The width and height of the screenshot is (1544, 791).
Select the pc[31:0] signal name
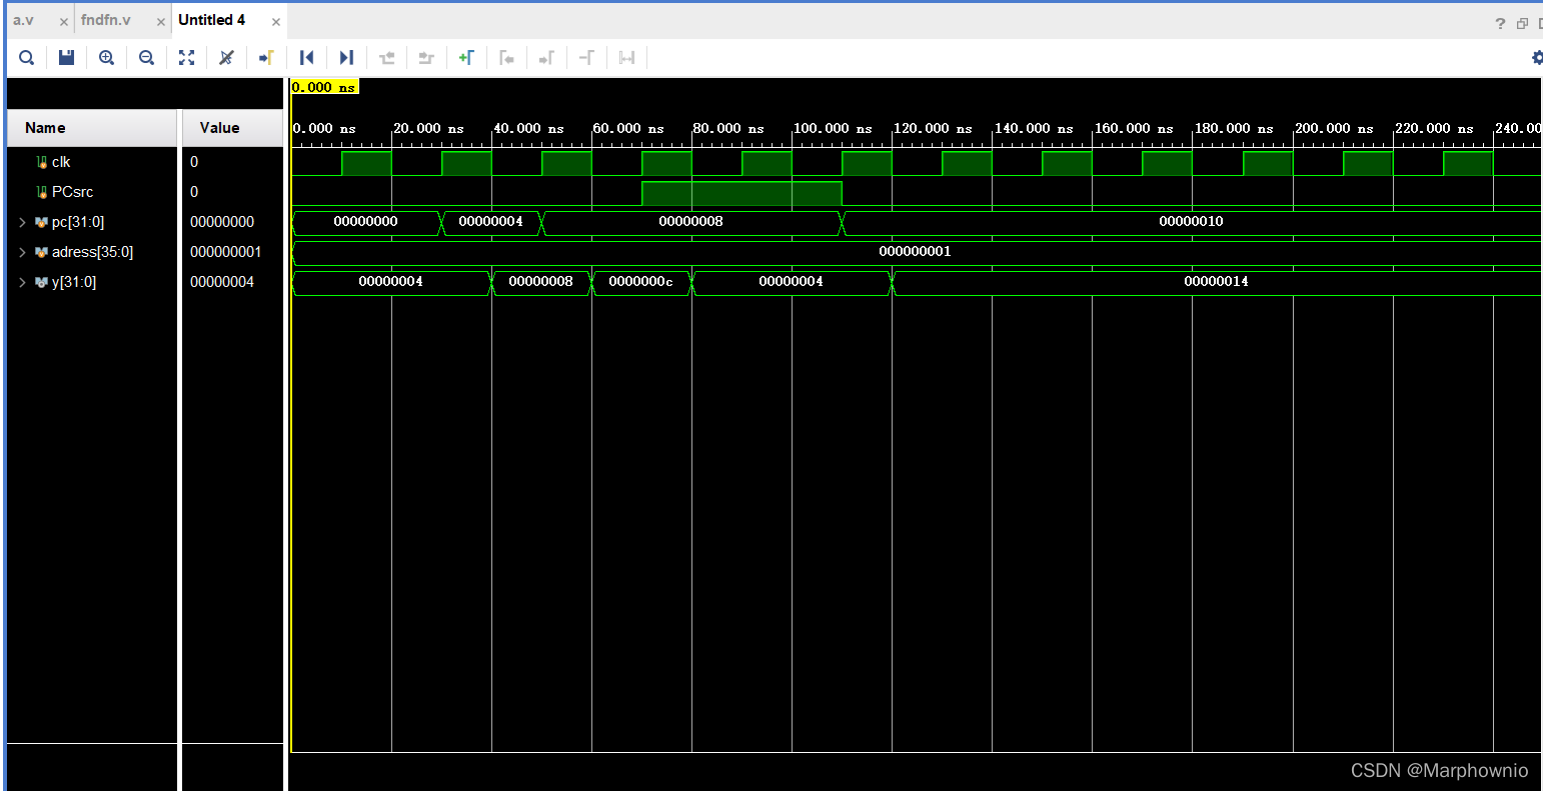78,222
